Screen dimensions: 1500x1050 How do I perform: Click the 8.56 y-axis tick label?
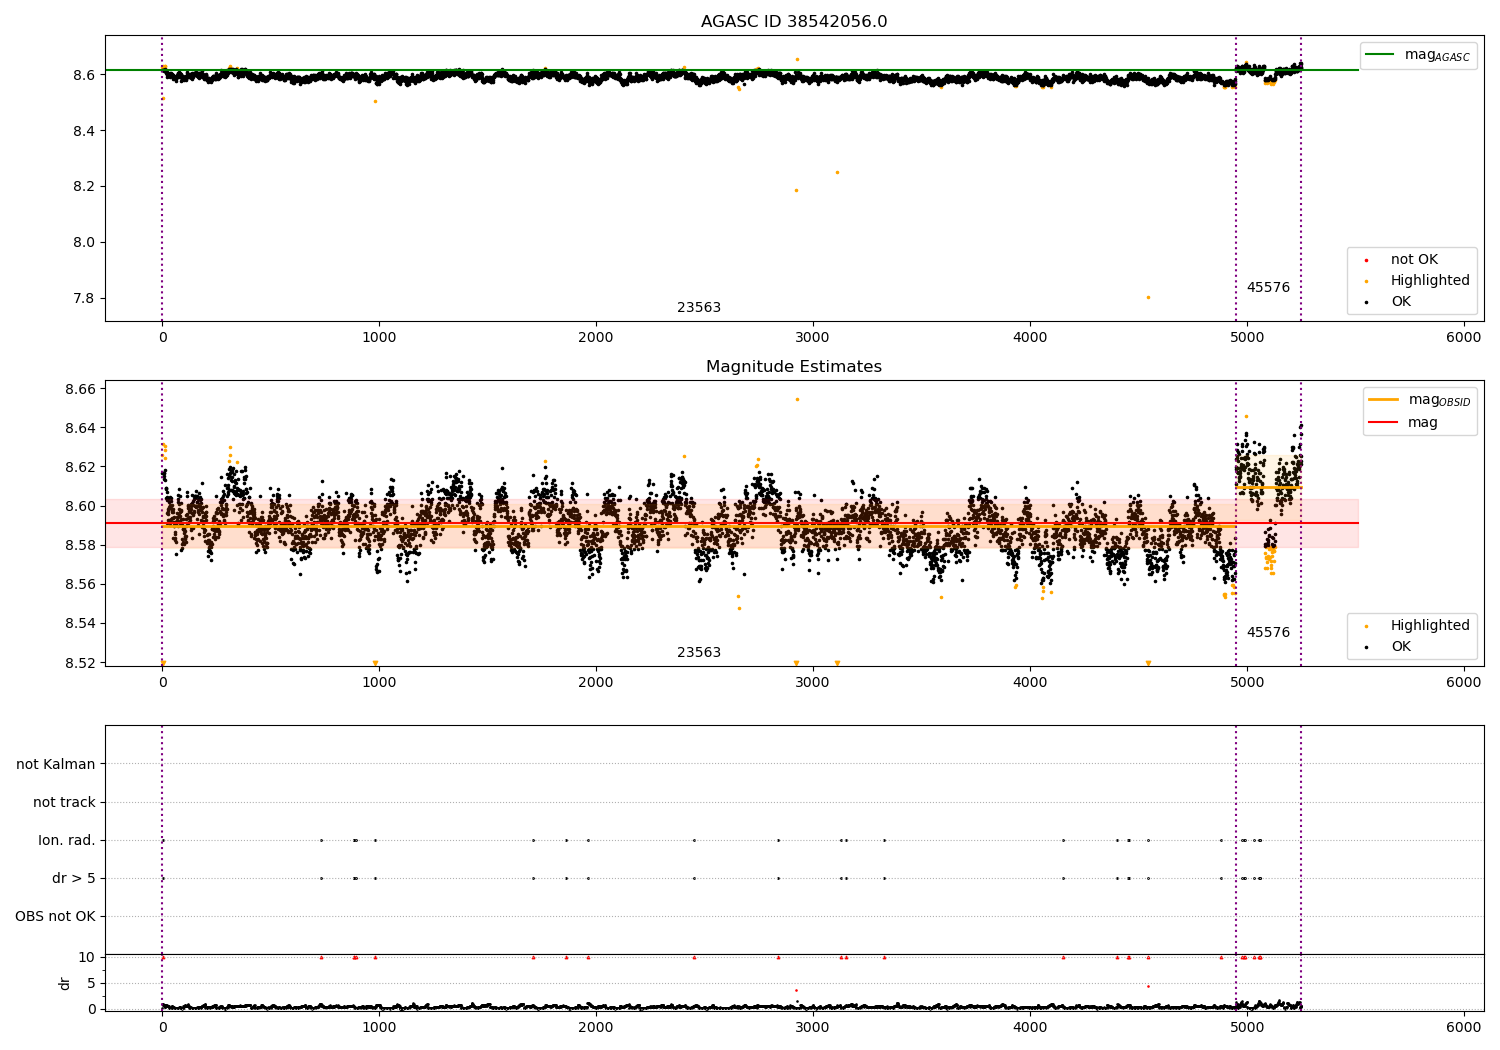coord(79,584)
